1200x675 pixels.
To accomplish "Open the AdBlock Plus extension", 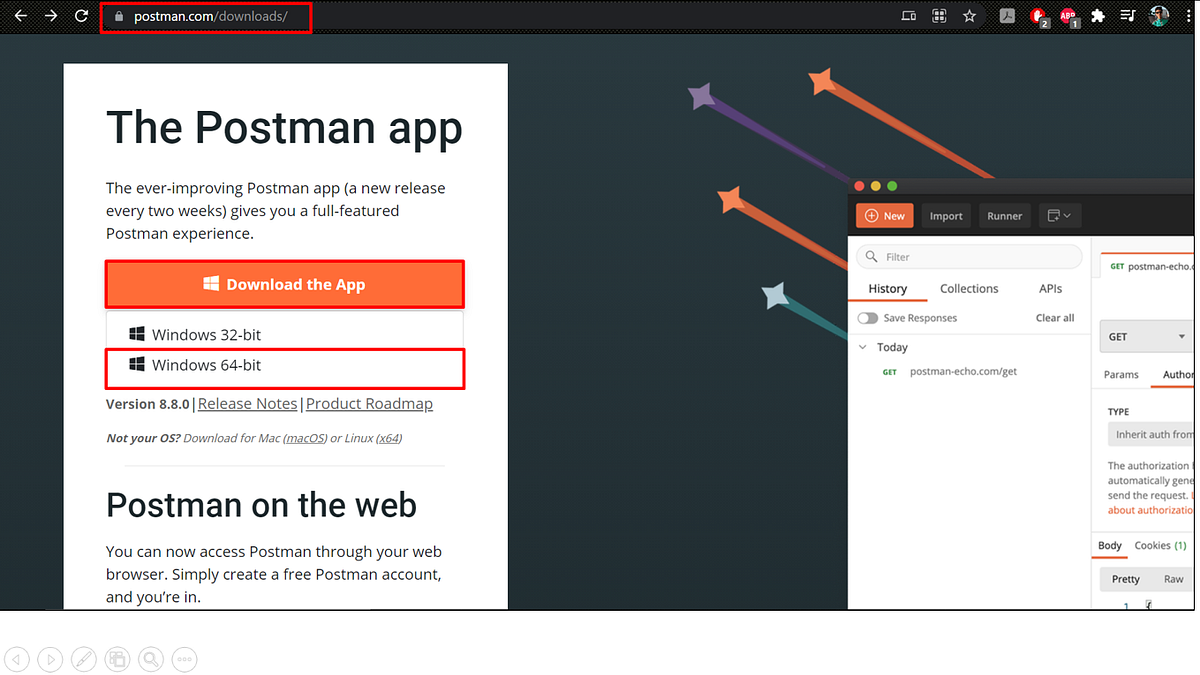I will (1068, 16).
